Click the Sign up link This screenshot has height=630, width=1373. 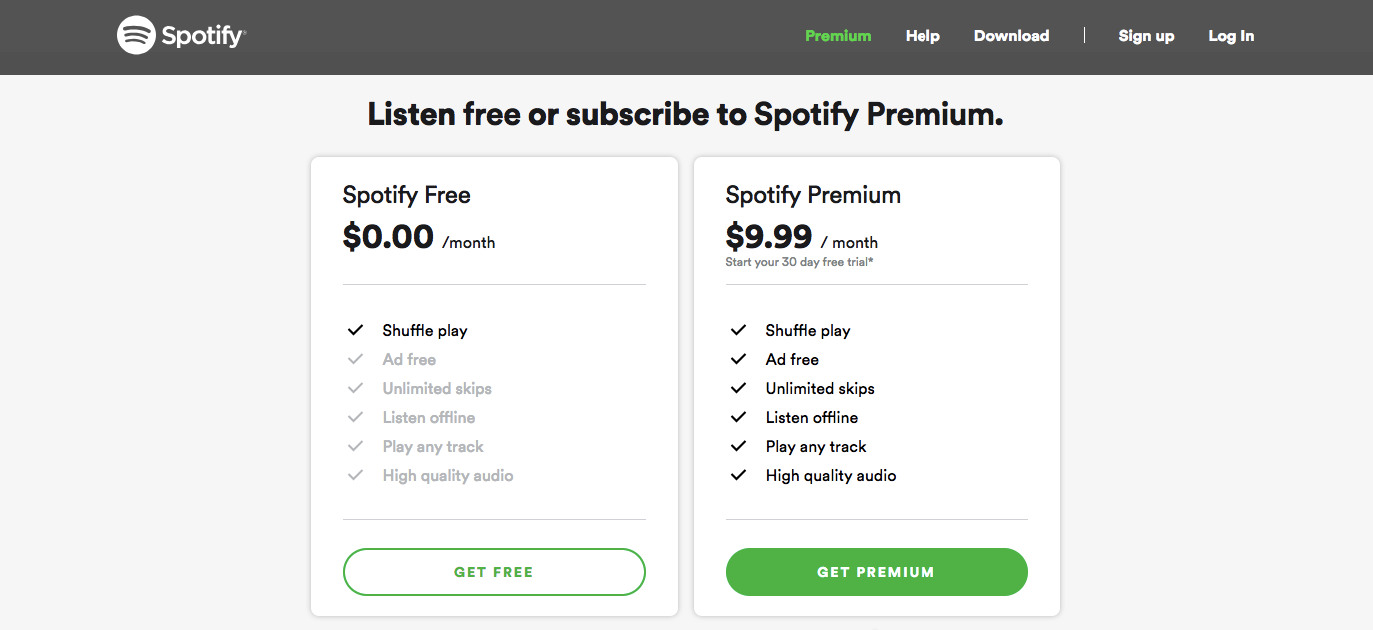click(1146, 36)
